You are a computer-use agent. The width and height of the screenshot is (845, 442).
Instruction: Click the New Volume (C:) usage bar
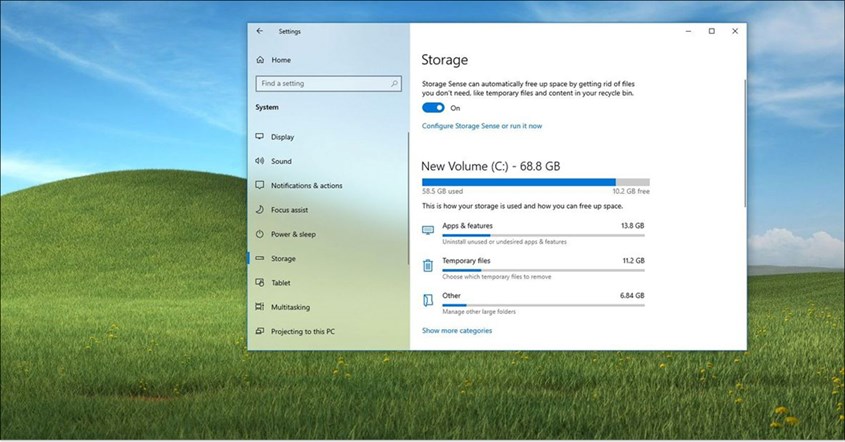pyautogui.click(x=536, y=182)
